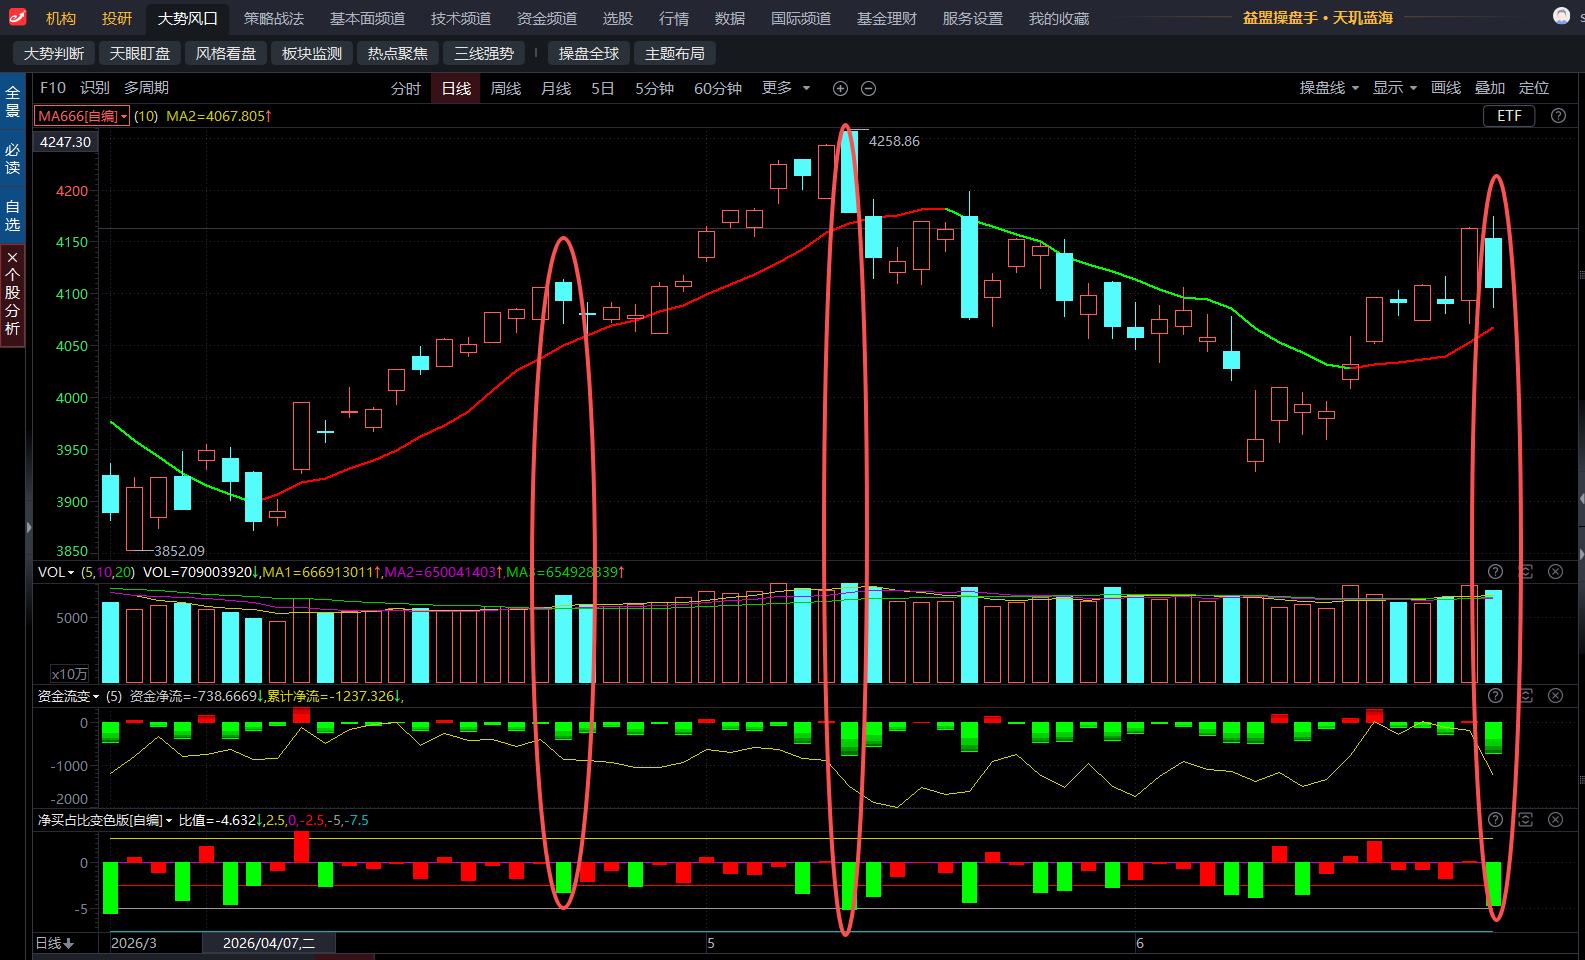Toggle the ETF overlay button
1585x960 pixels.
pyautogui.click(x=1509, y=116)
